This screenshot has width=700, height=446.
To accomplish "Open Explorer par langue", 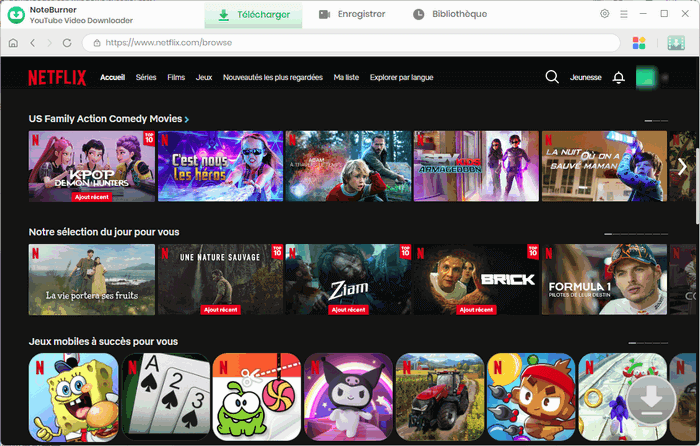I will coord(401,77).
